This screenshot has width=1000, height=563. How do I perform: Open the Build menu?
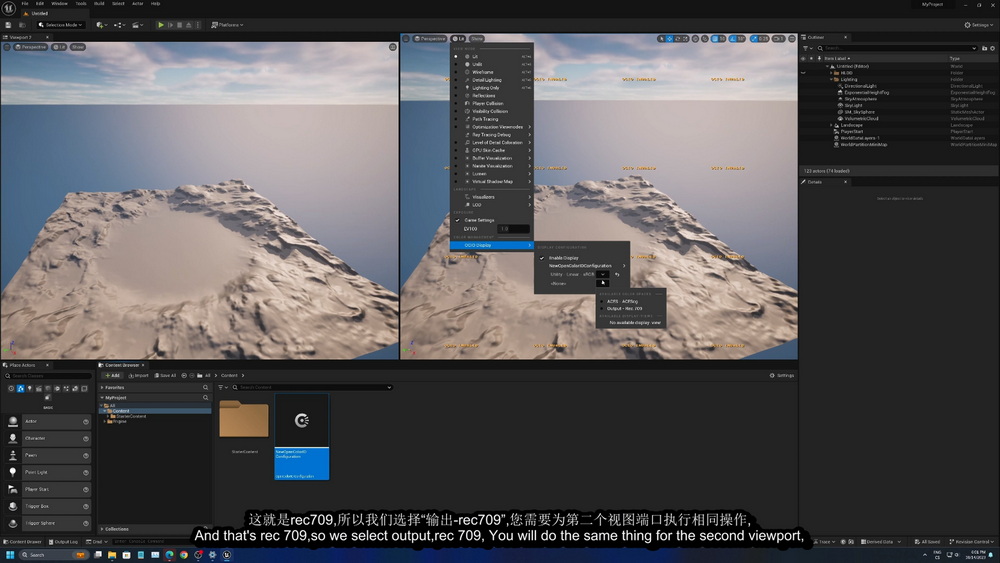pos(99,3)
